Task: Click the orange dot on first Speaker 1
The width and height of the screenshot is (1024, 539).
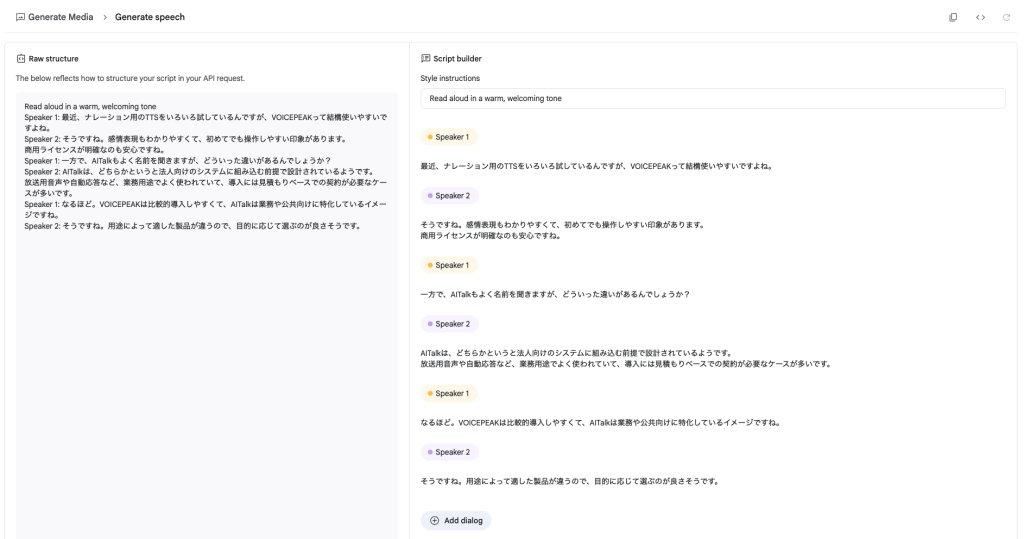Action: point(430,137)
